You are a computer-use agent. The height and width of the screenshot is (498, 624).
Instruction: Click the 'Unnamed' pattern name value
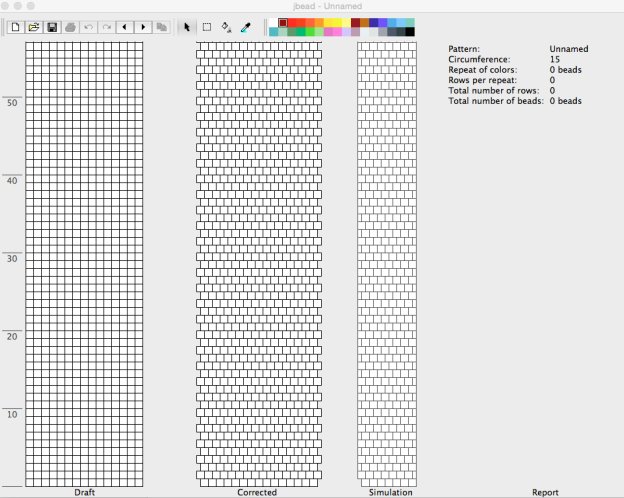(569, 49)
